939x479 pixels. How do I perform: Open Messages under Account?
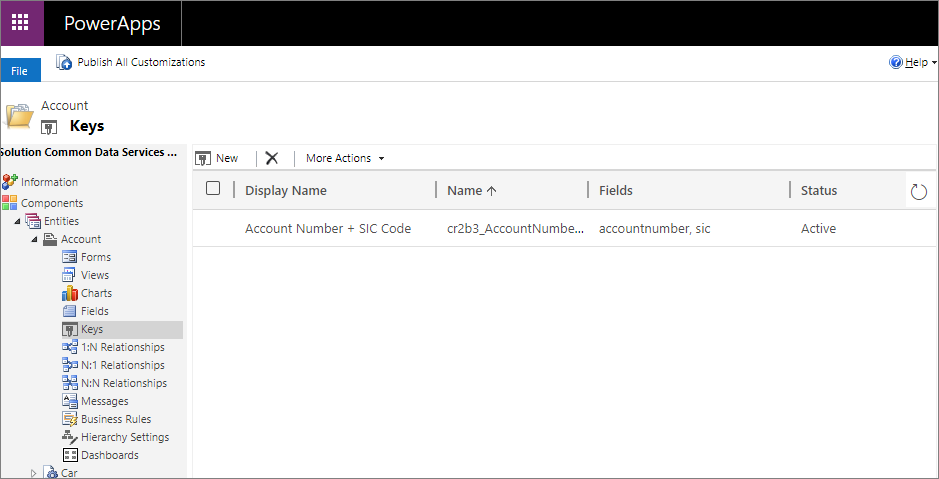click(x=104, y=401)
